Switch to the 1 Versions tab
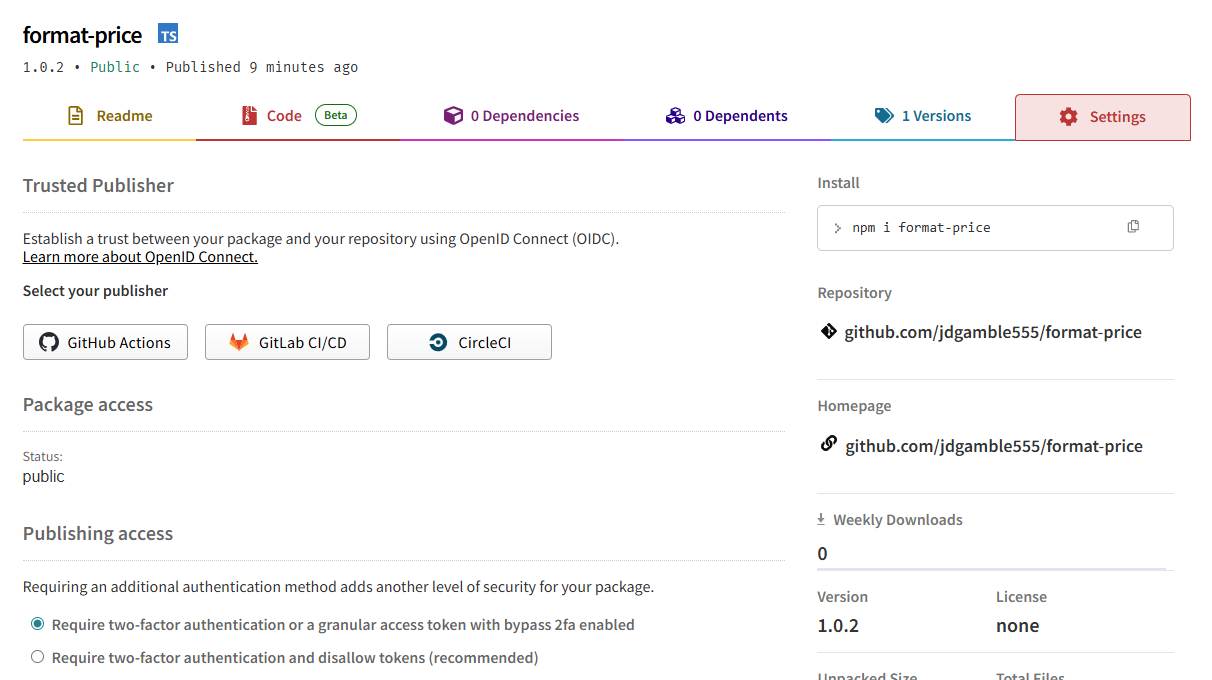1212x680 pixels. pos(922,116)
